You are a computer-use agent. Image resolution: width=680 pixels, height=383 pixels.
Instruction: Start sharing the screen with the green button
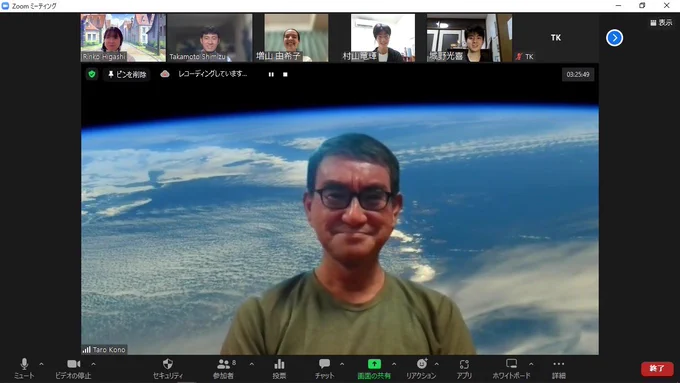coord(374,369)
